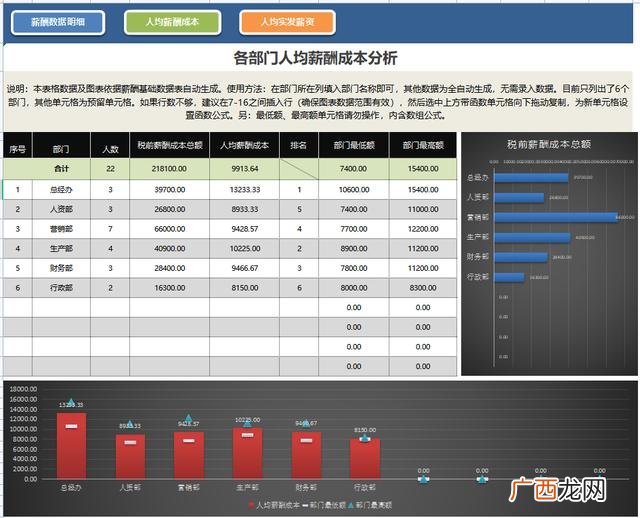Select cell value 16300.00
Viewport: 640px width, 518px height.
(x=170, y=288)
